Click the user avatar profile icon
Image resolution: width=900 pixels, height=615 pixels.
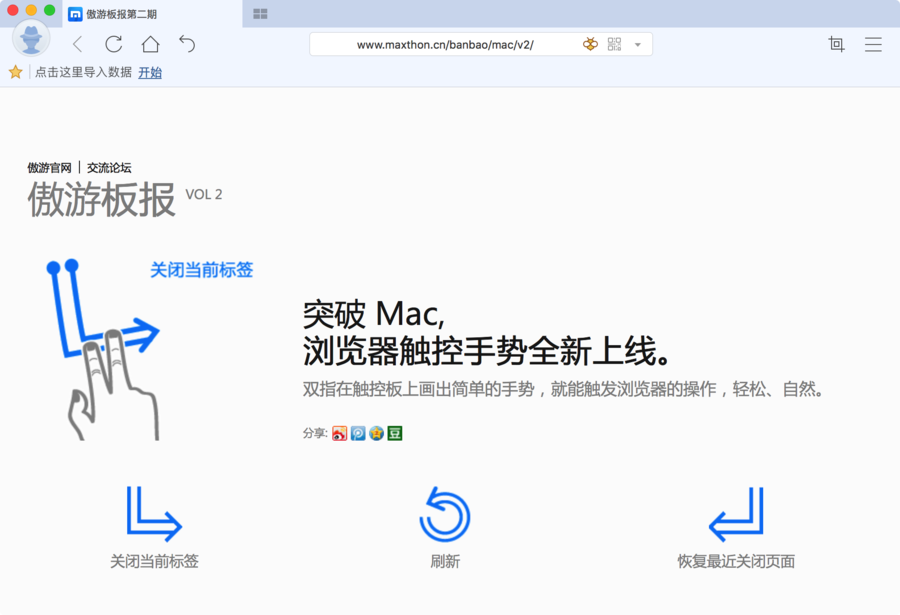[x=31, y=38]
